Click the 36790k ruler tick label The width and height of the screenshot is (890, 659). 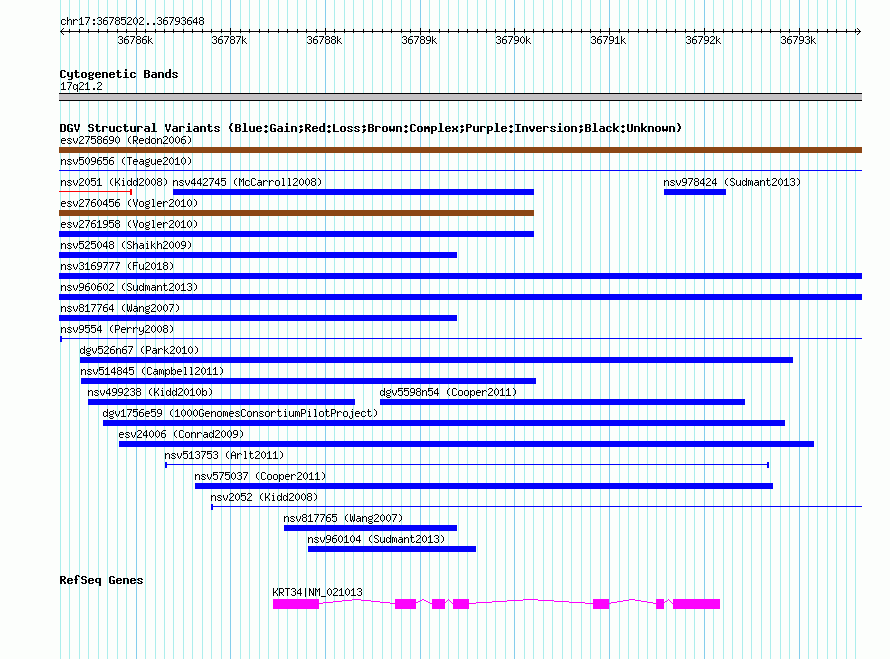coord(513,40)
